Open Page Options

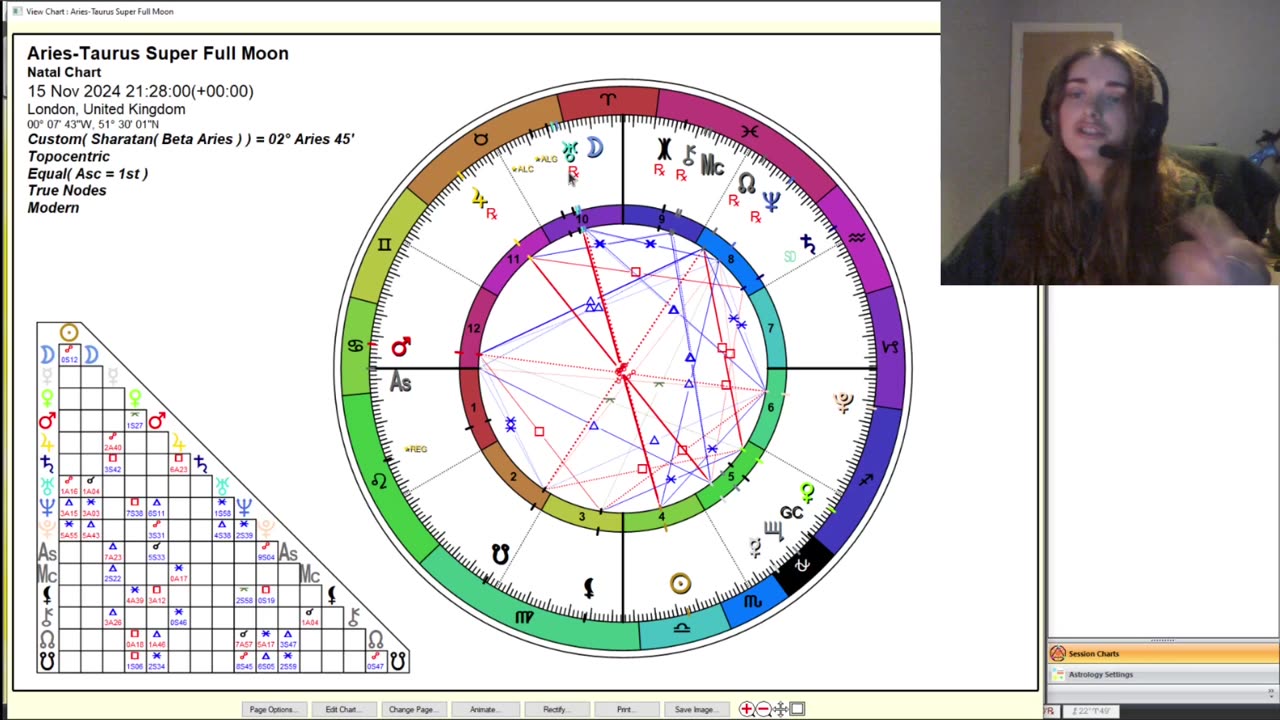point(272,709)
